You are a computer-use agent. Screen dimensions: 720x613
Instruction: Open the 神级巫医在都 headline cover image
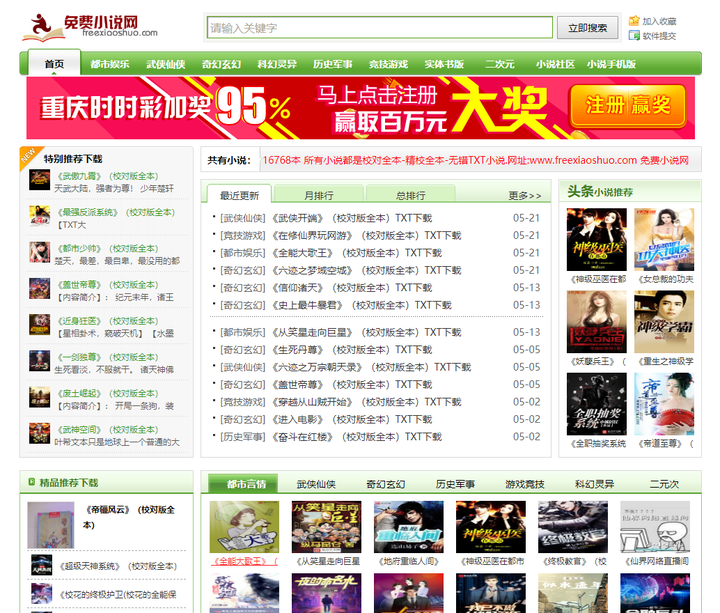[596, 239]
